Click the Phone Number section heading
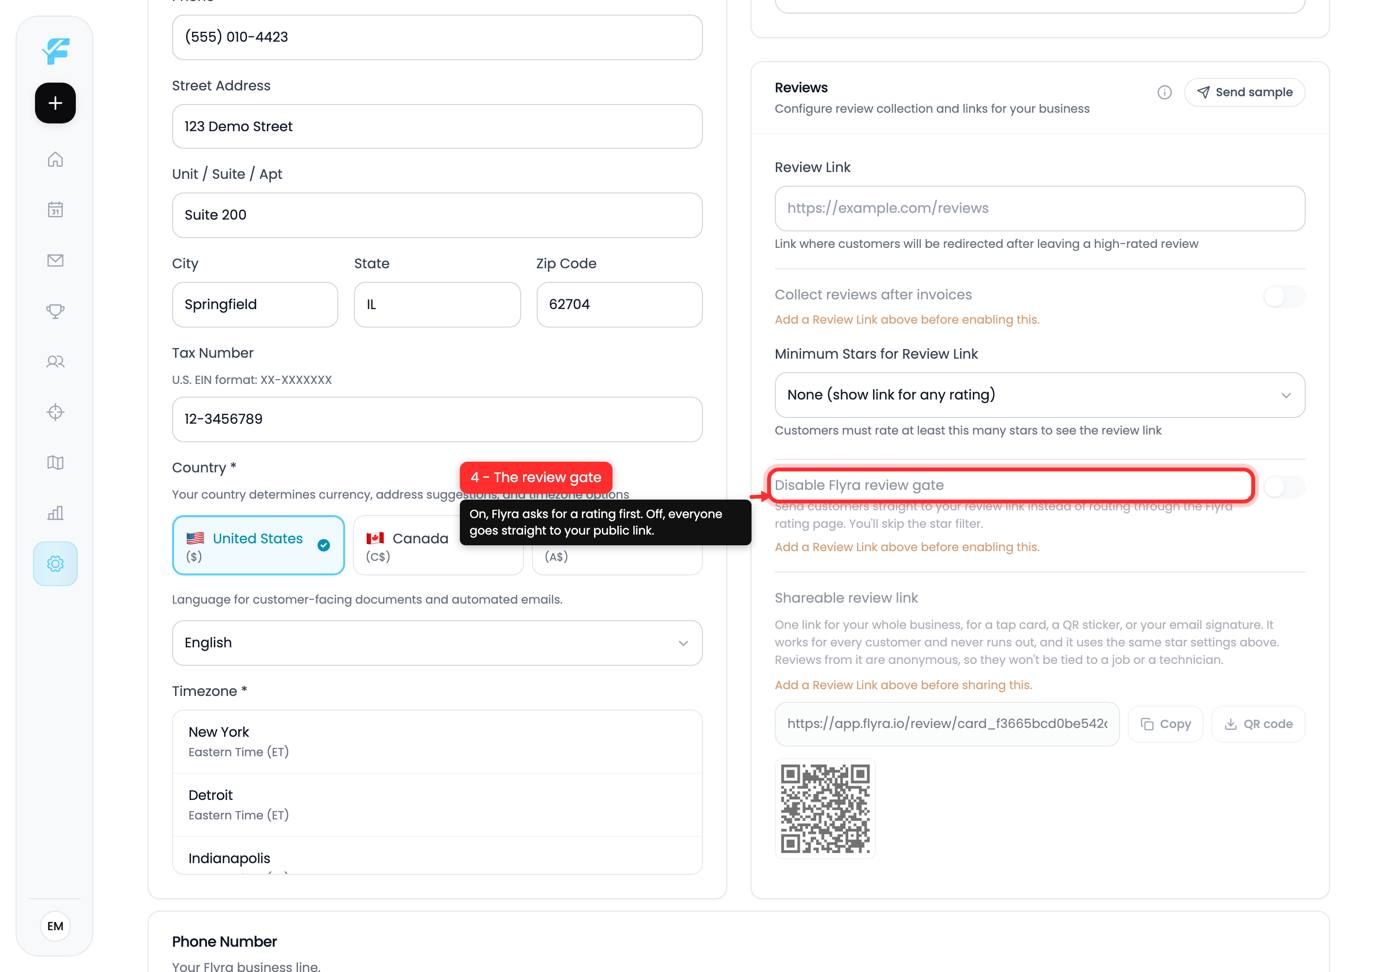This screenshot has width=1400, height=972. [224, 942]
